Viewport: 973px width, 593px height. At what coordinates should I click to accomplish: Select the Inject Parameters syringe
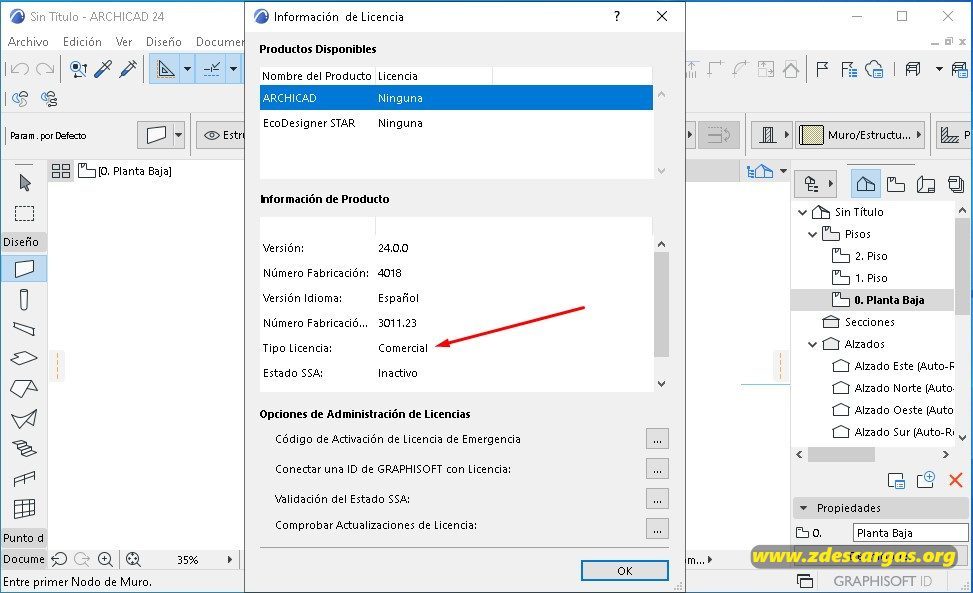point(128,69)
